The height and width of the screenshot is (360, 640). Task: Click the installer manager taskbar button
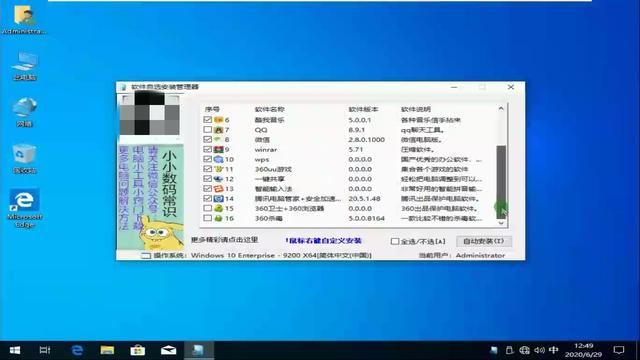[x=198, y=350]
